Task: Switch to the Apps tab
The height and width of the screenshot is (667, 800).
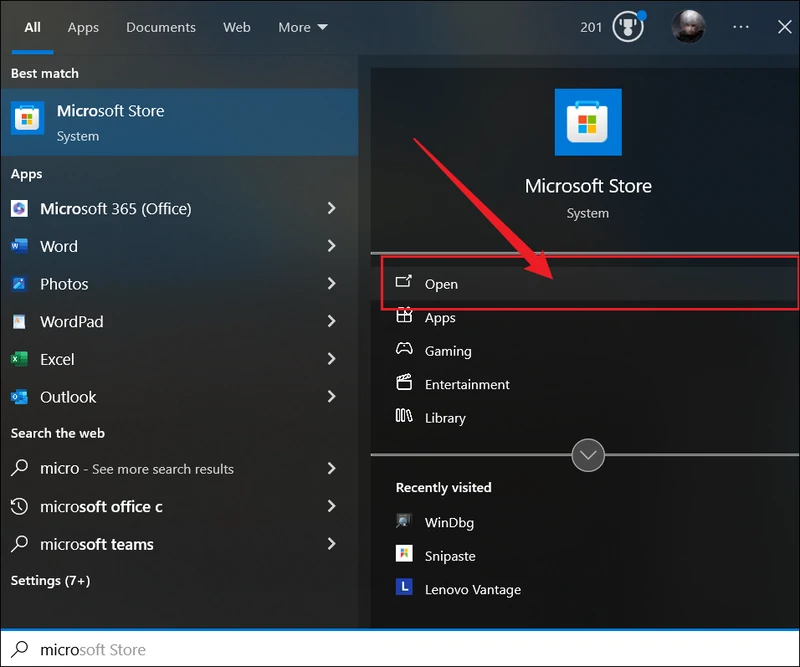Action: (x=83, y=27)
